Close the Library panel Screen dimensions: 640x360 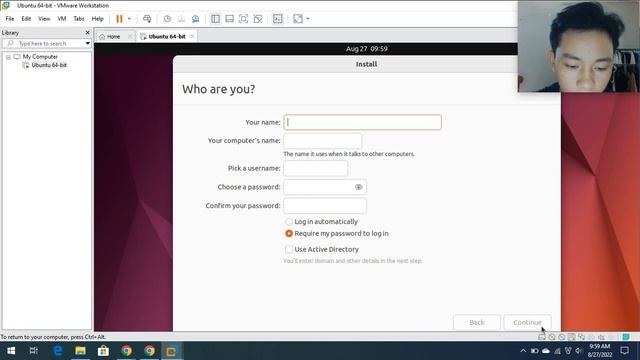[87, 33]
